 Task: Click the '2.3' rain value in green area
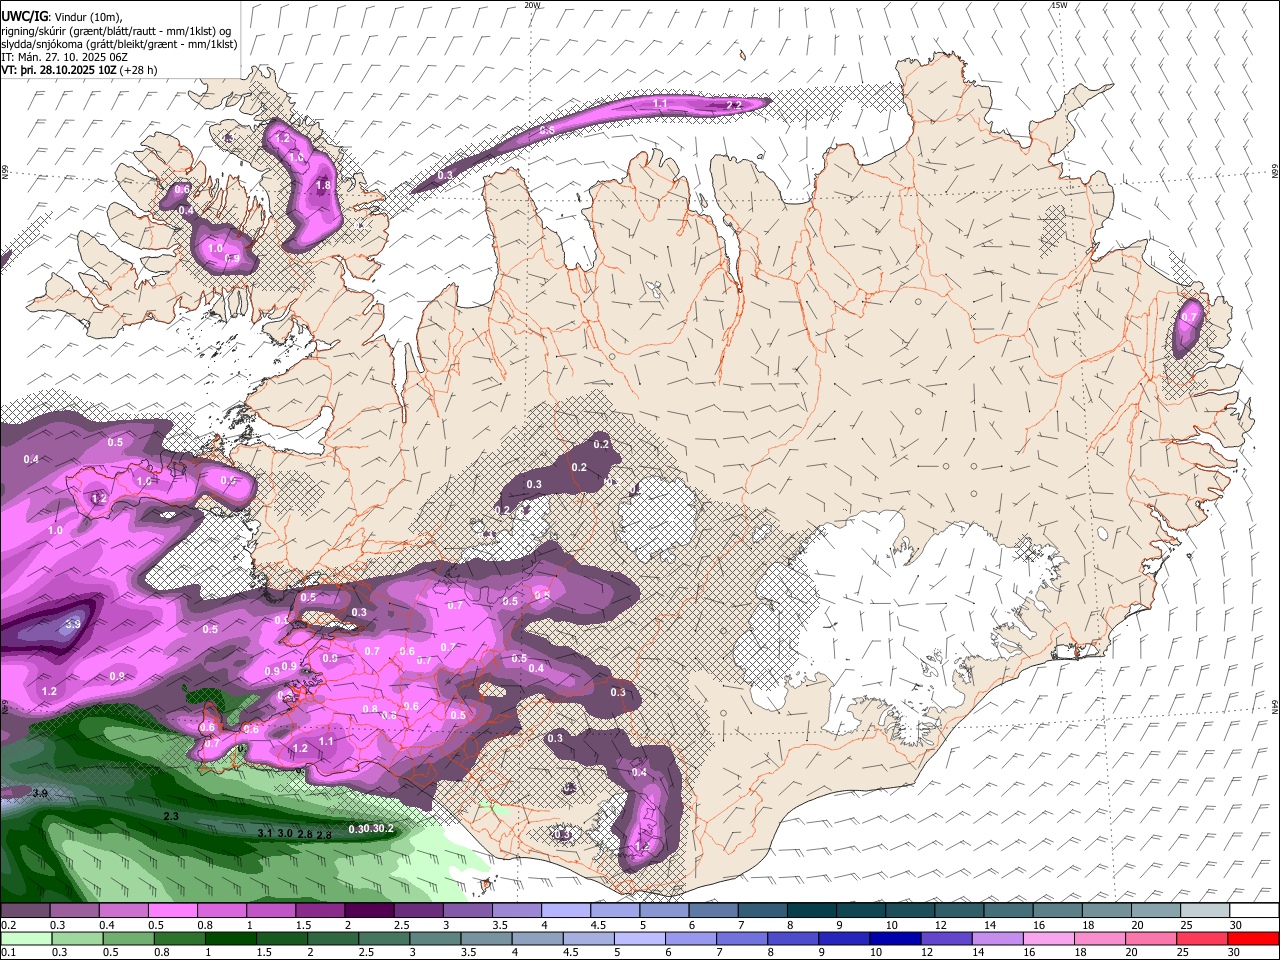click(170, 817)
